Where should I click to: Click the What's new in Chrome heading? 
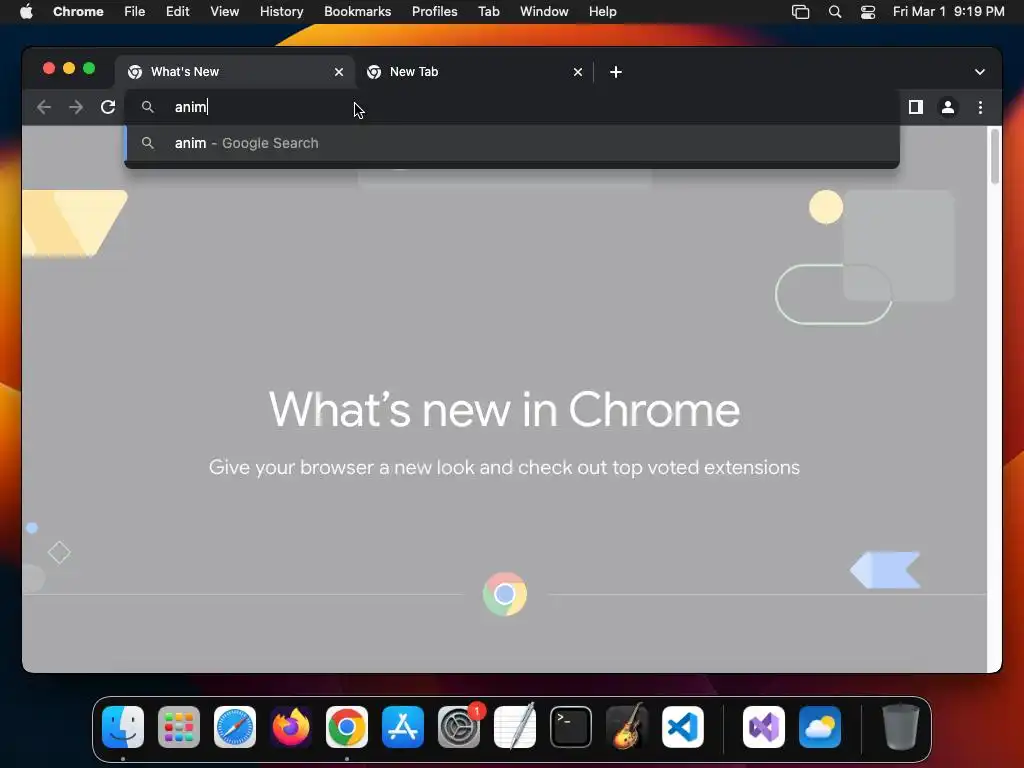point(504,410)
